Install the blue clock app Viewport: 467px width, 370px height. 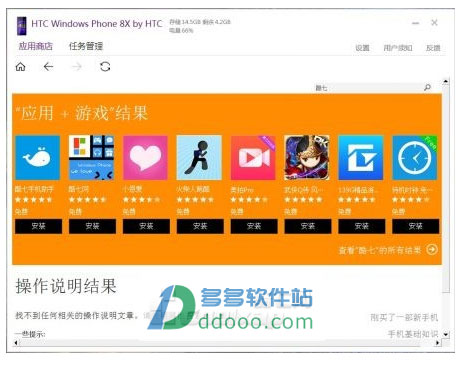[x=415, y=226]
